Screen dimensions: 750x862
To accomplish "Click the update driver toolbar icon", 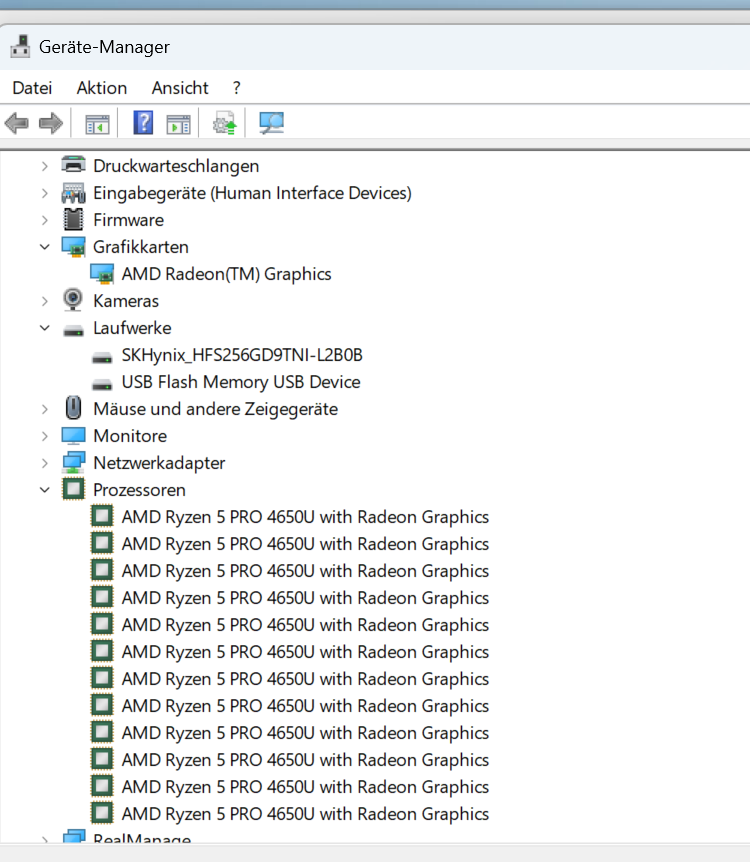I will click(x=224, y=123).
